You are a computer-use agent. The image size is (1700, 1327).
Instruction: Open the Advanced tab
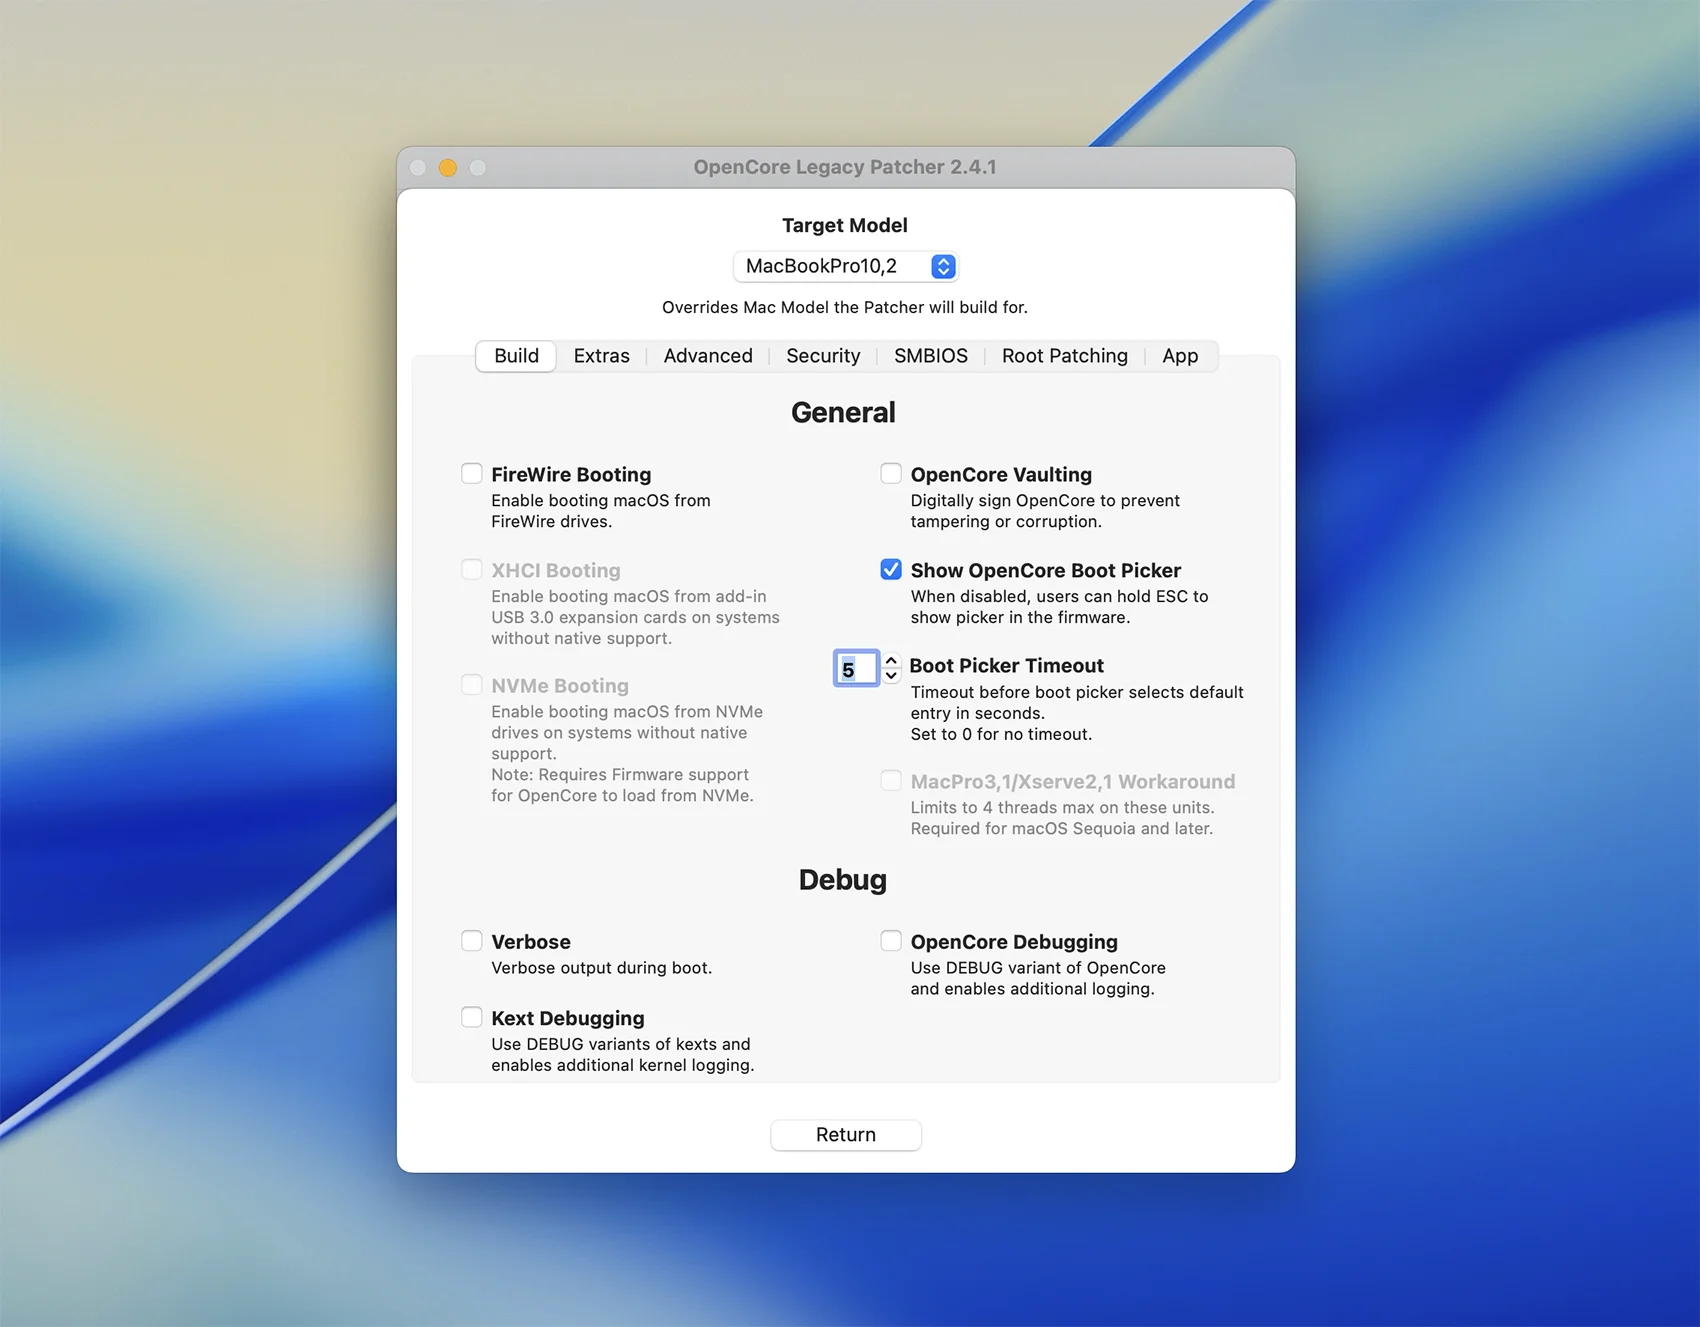click(x=707, y=356)
